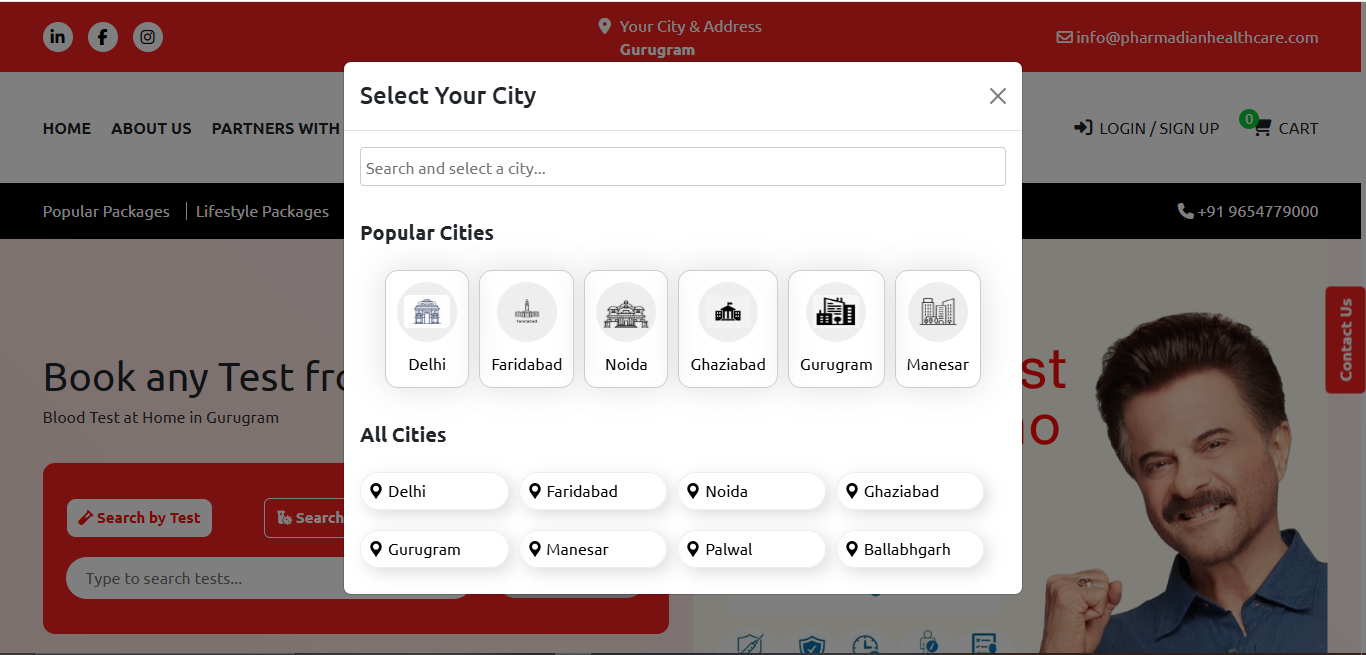
Task: Go to Popular Packages tab
Action: [x=106, y=211]
